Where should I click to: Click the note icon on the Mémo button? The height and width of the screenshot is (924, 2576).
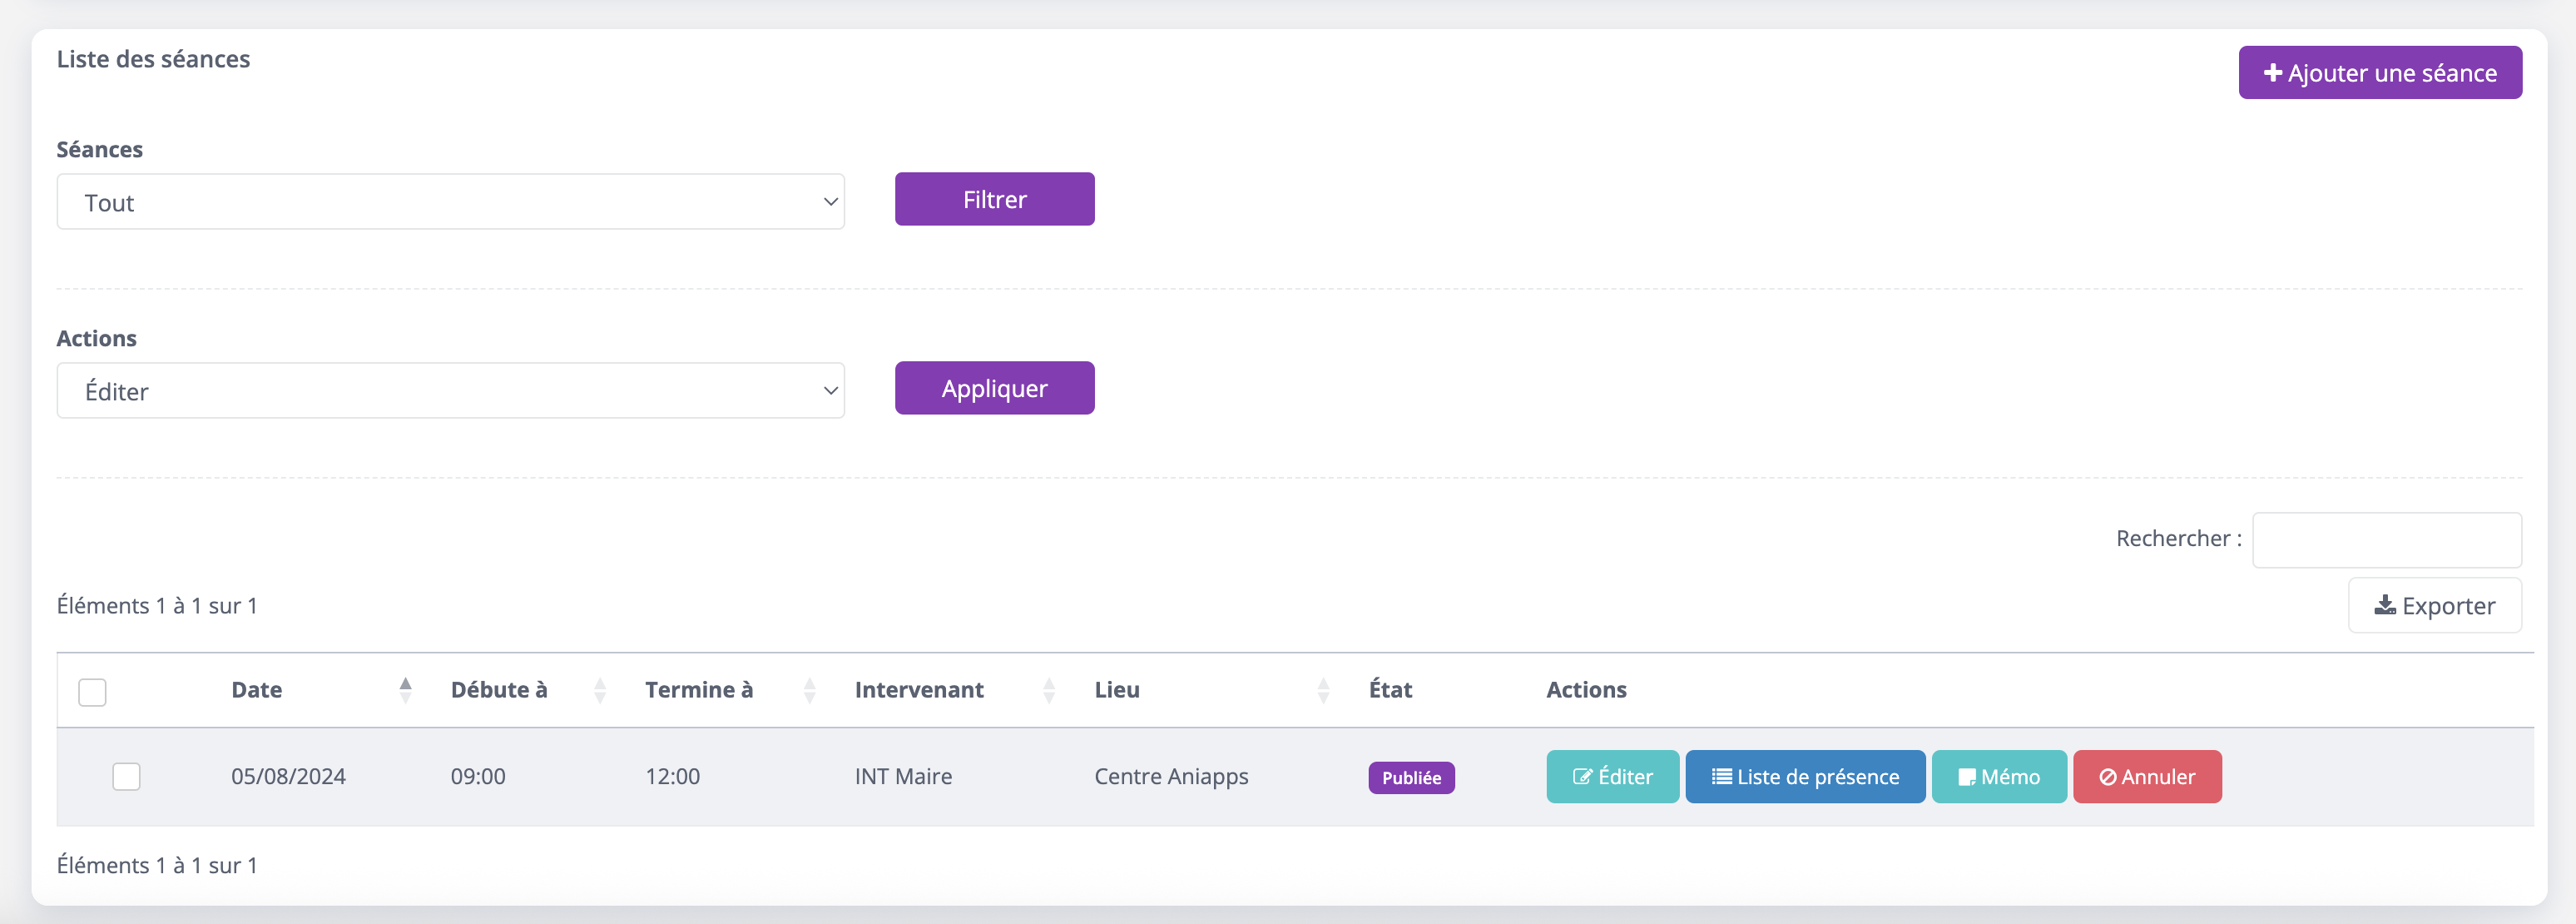click(1966, 777)
